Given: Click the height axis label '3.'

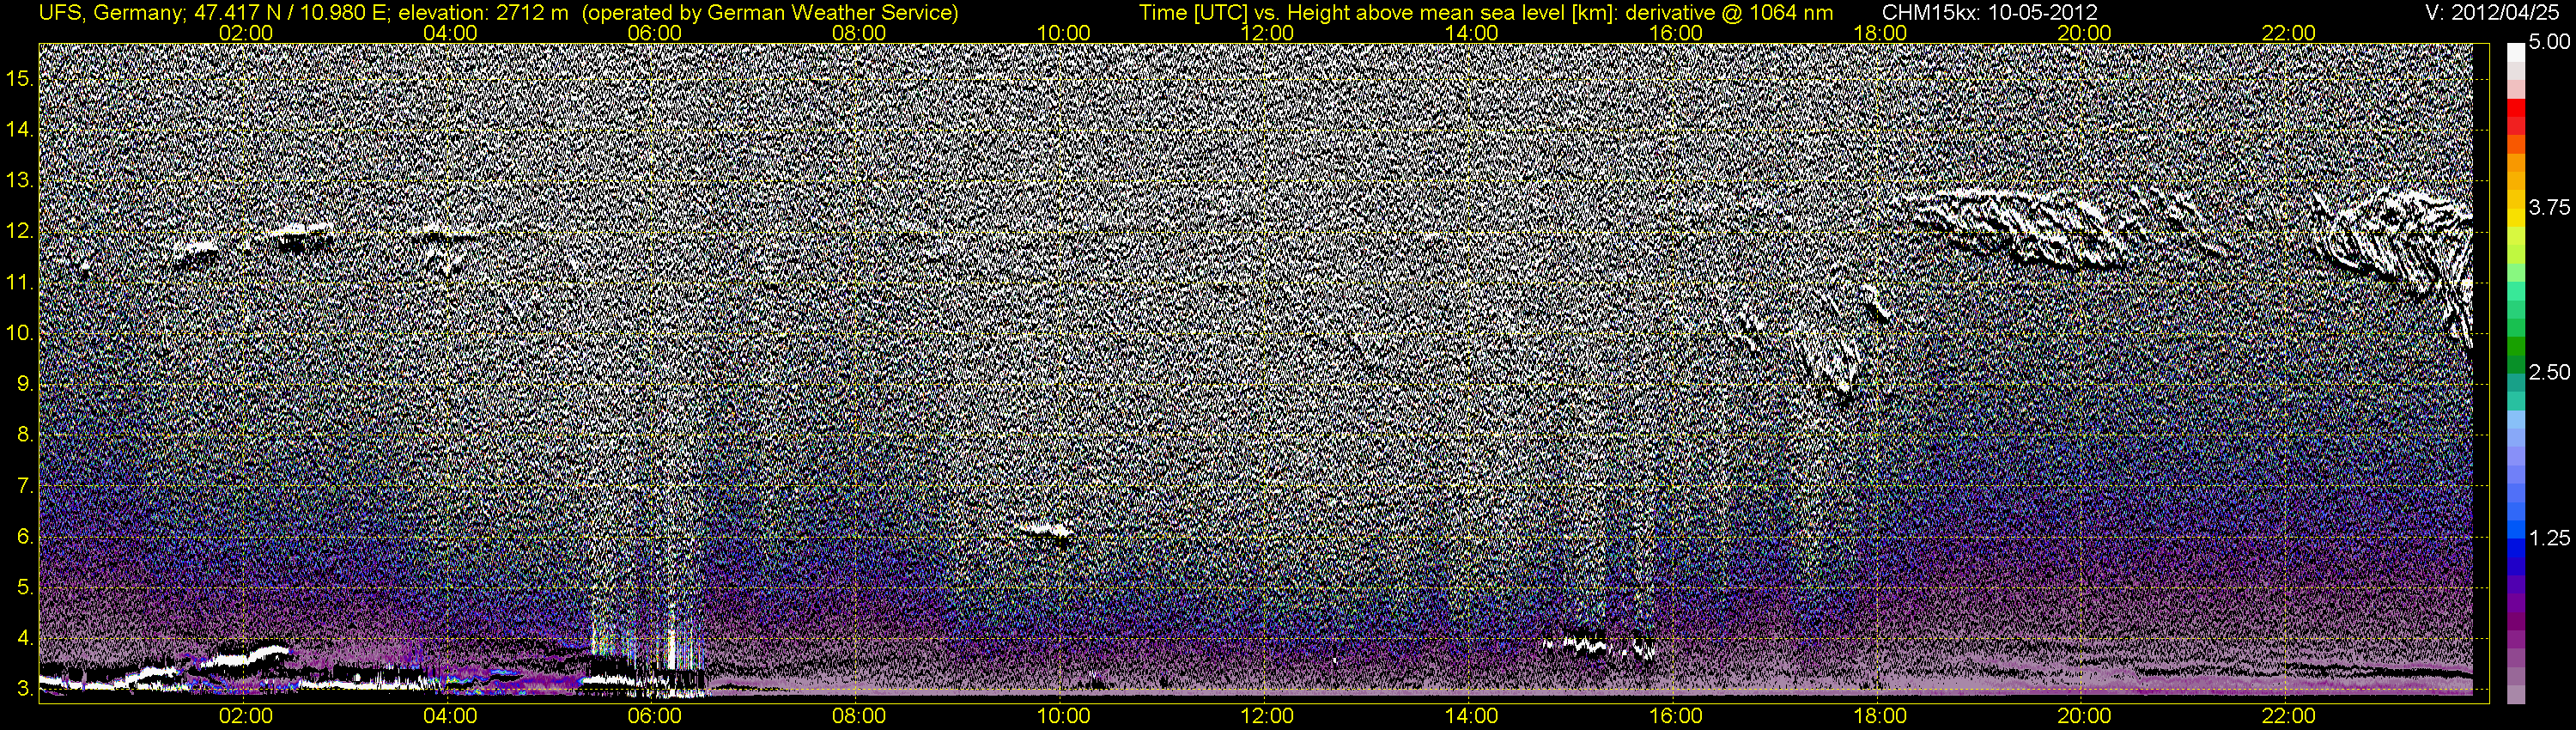Looking at the screenshot, I should 25,689.
